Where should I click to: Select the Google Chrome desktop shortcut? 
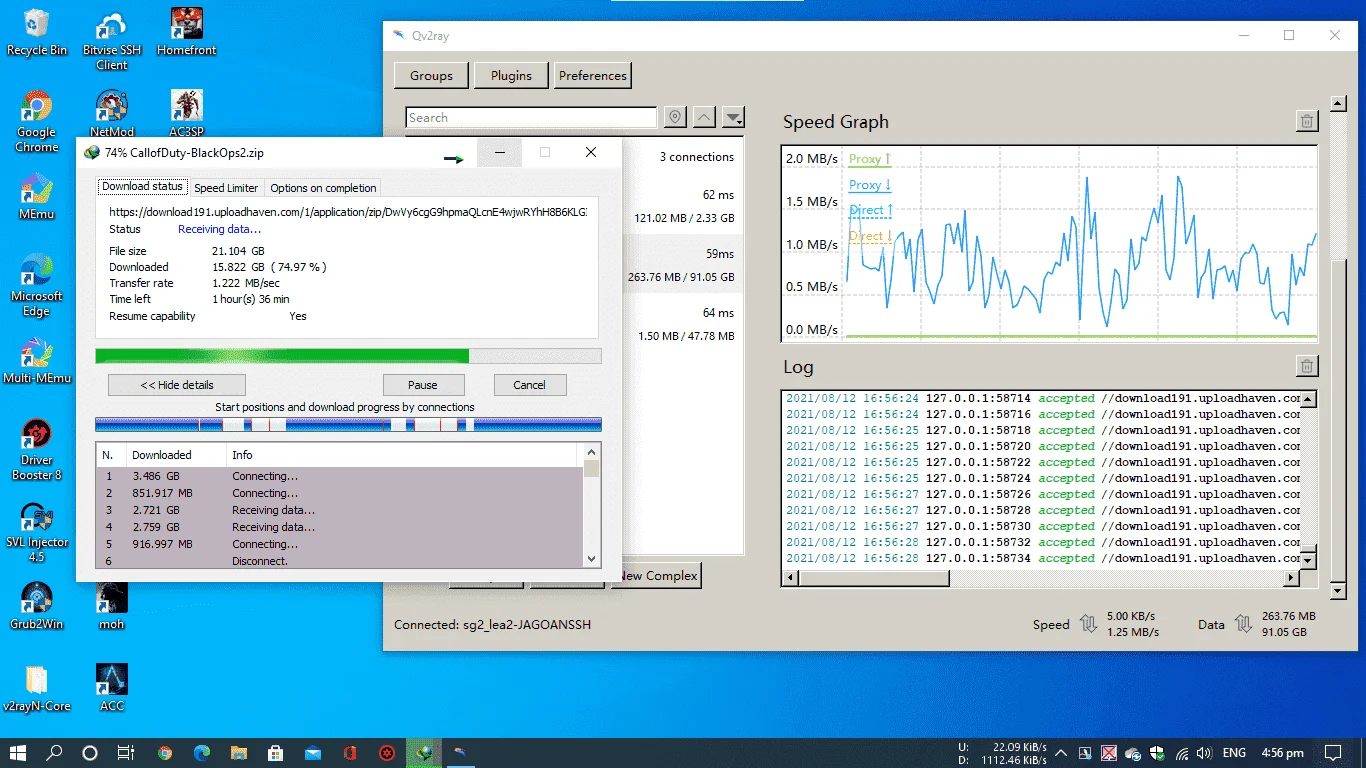37,122
